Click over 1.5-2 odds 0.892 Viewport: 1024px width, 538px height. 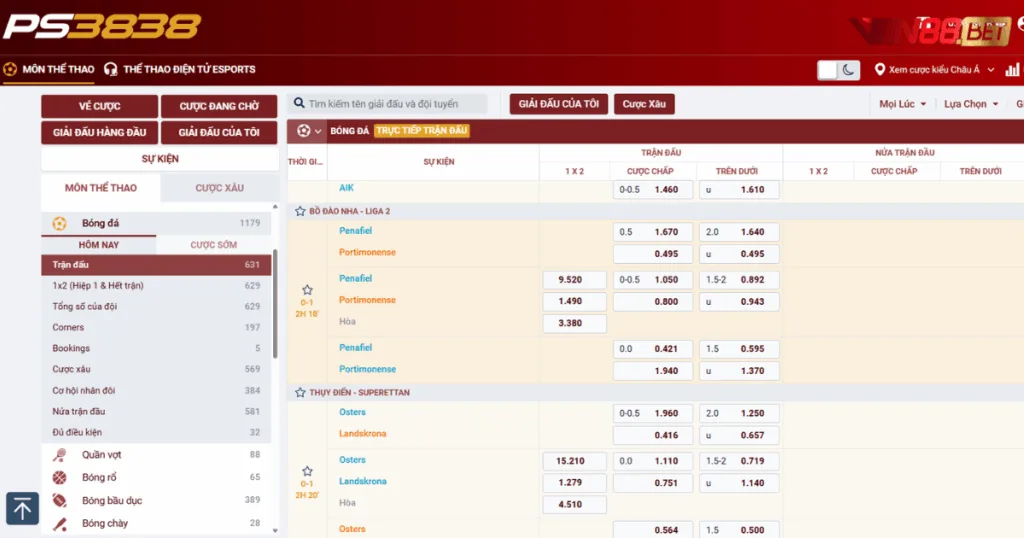point(739,279)
